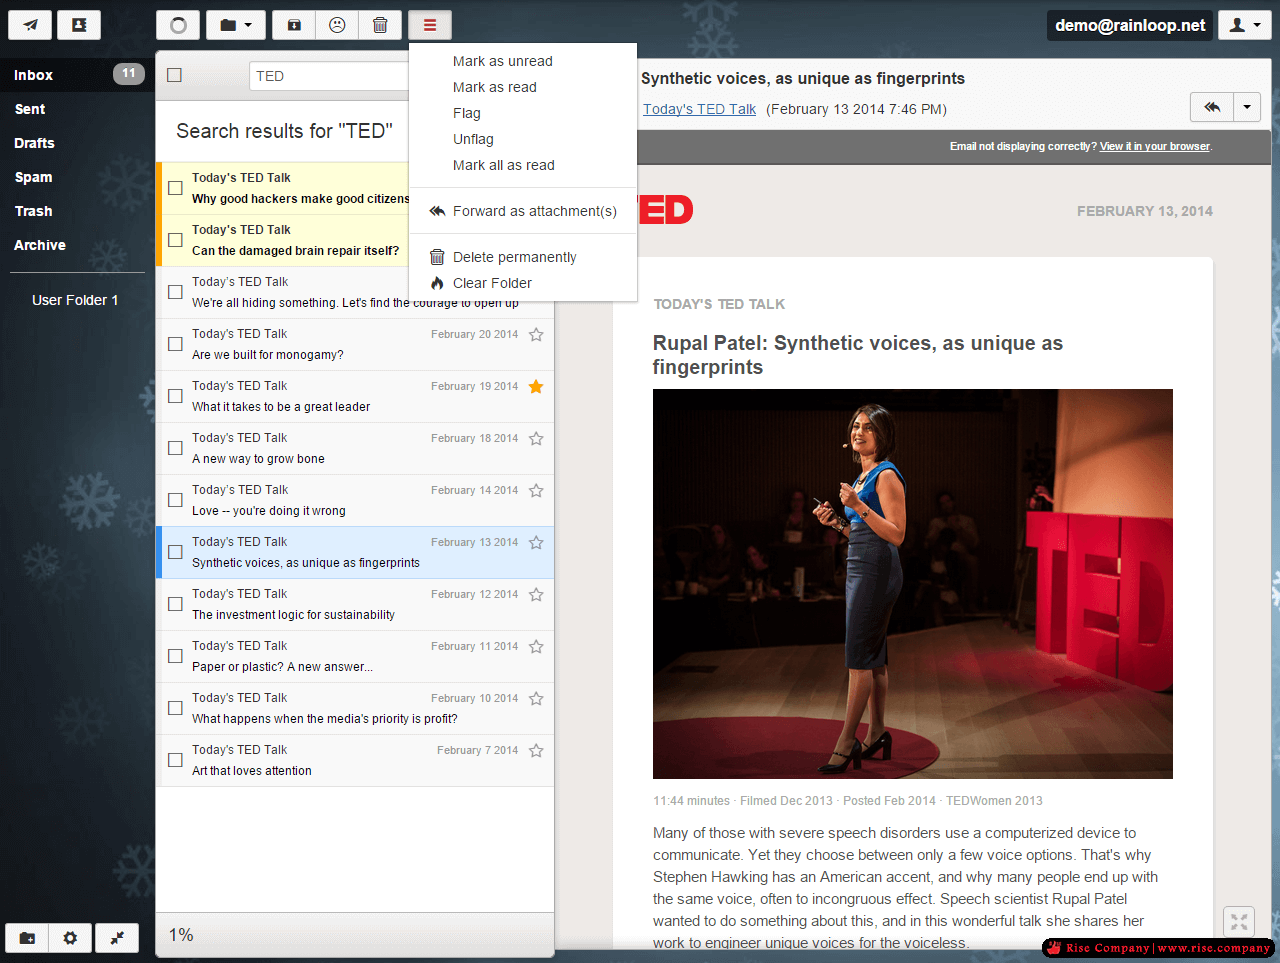Open the contacts address book icon
Image resolution: width=1280 pixels, height=963 pixels.
(79, 25)
